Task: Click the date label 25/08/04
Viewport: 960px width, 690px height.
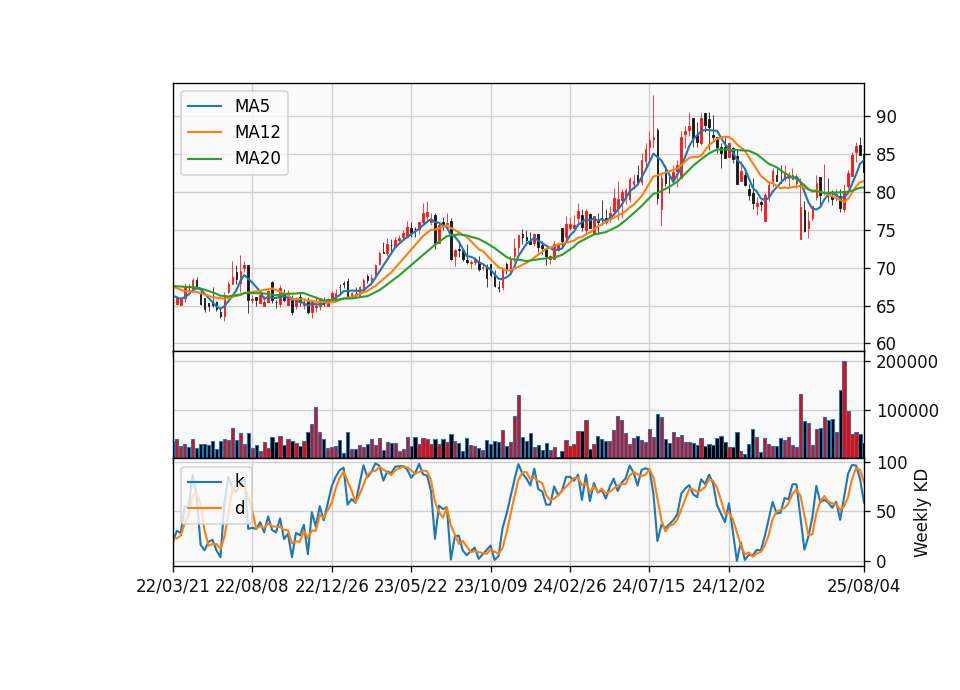Action: [x=864, y=586]
